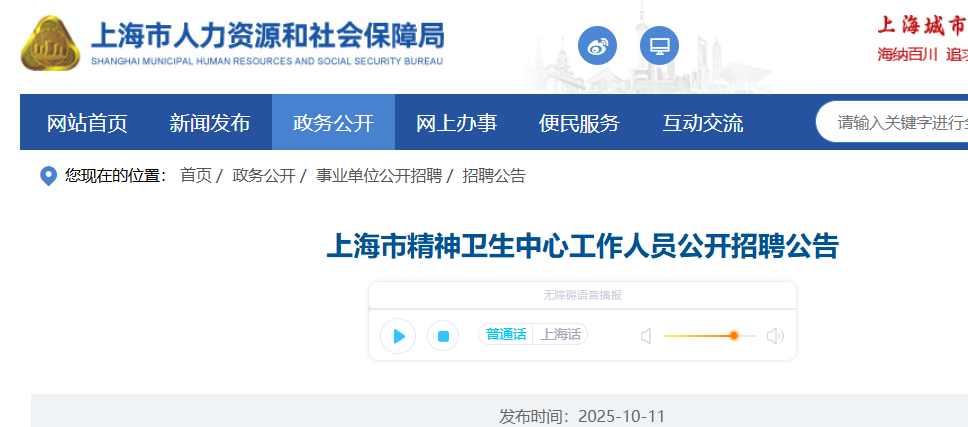This screenshot has height=427, width=968.
Task: Click the blue location pin icon
Action: coord(48,176)
